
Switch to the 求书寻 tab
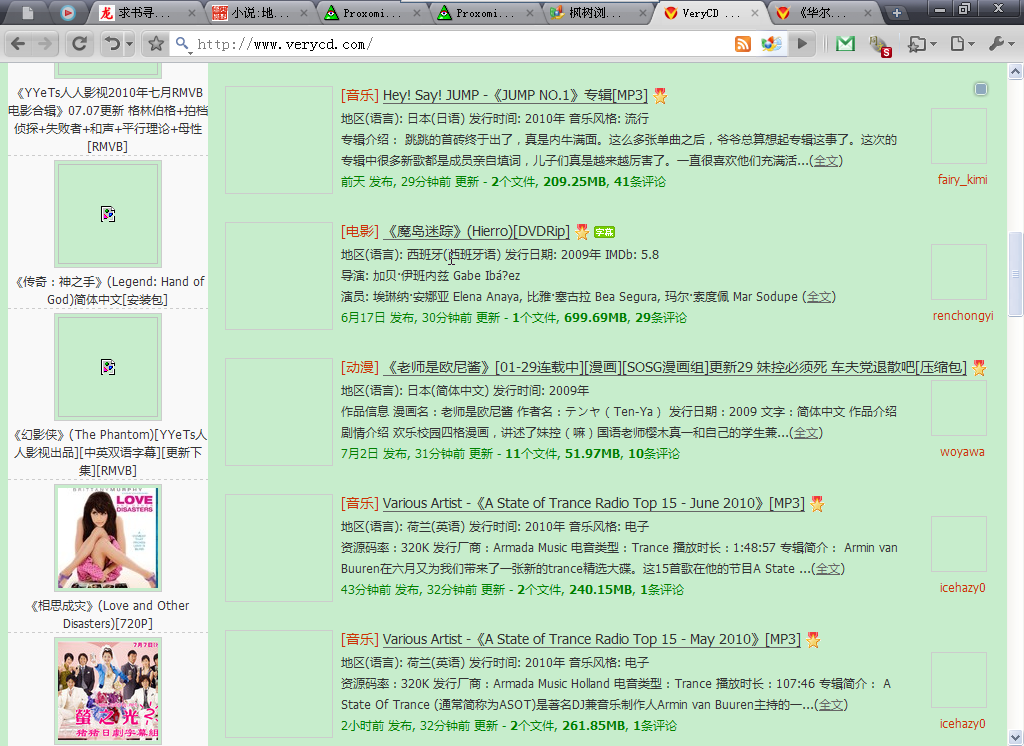tap(144, 13)
